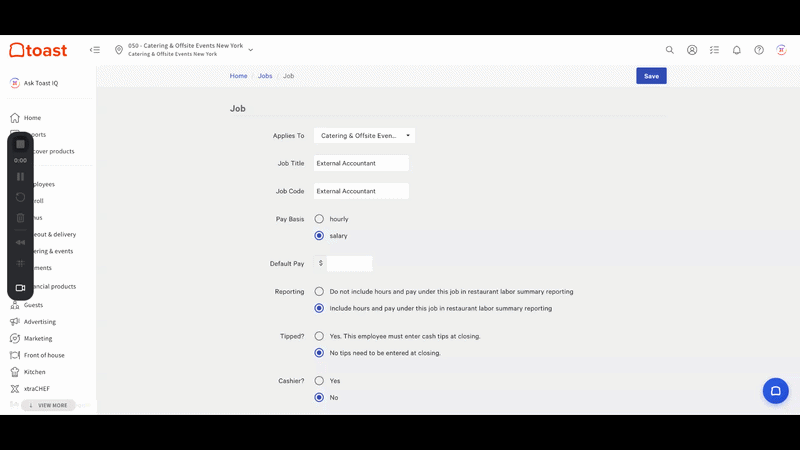Click the help question mark icon
Image resolution: width=800 pixels, height=450 pixels.
coord(759,49)
